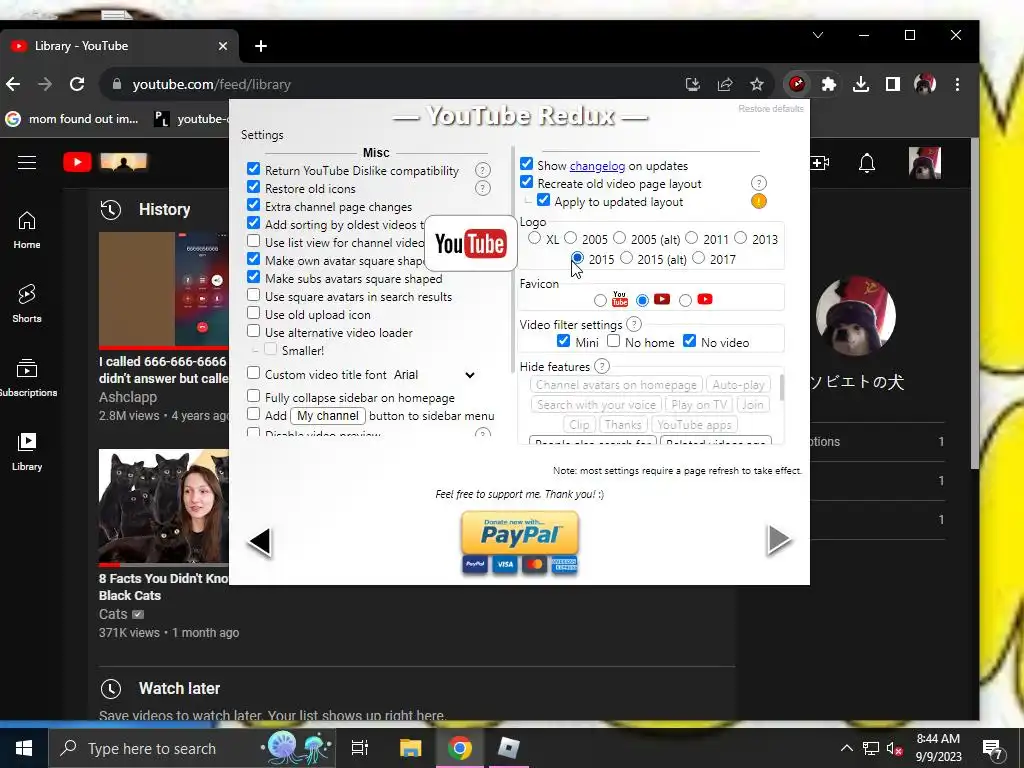The width and height of the screenshot is (1024, 768).
Task: Click Restore defaults
Action: pyautogui.click(x=771, y=108)
